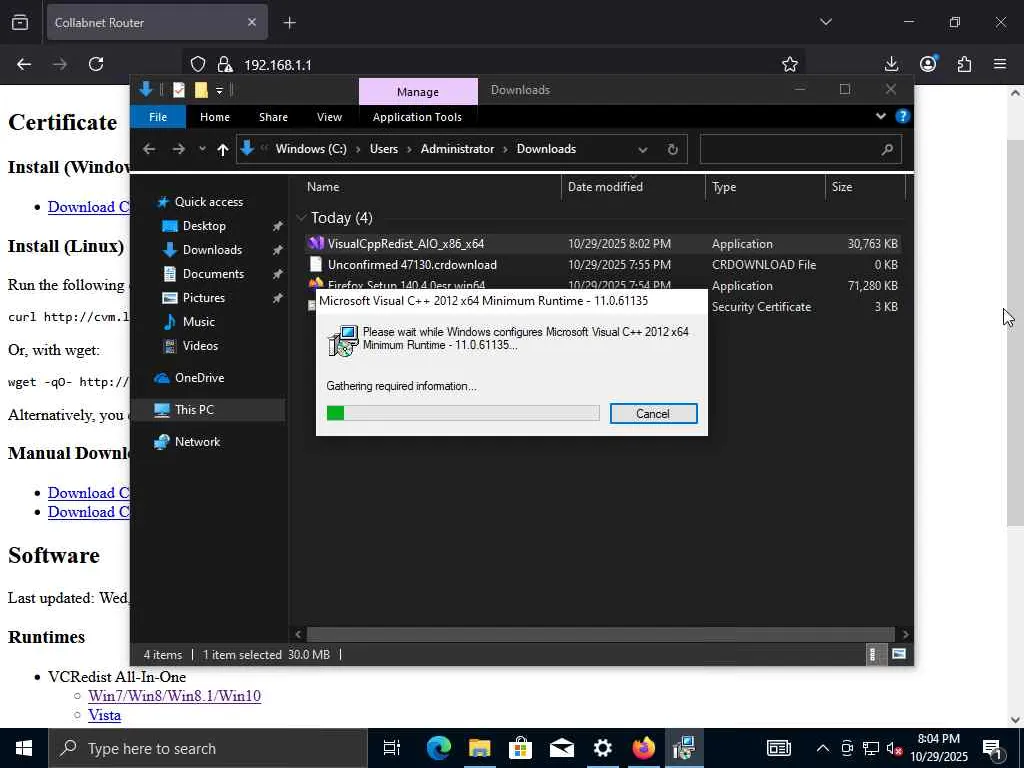Open Explorer help question mark
The width and height of the screenshot is (1024, 768).
coord(903,116)
